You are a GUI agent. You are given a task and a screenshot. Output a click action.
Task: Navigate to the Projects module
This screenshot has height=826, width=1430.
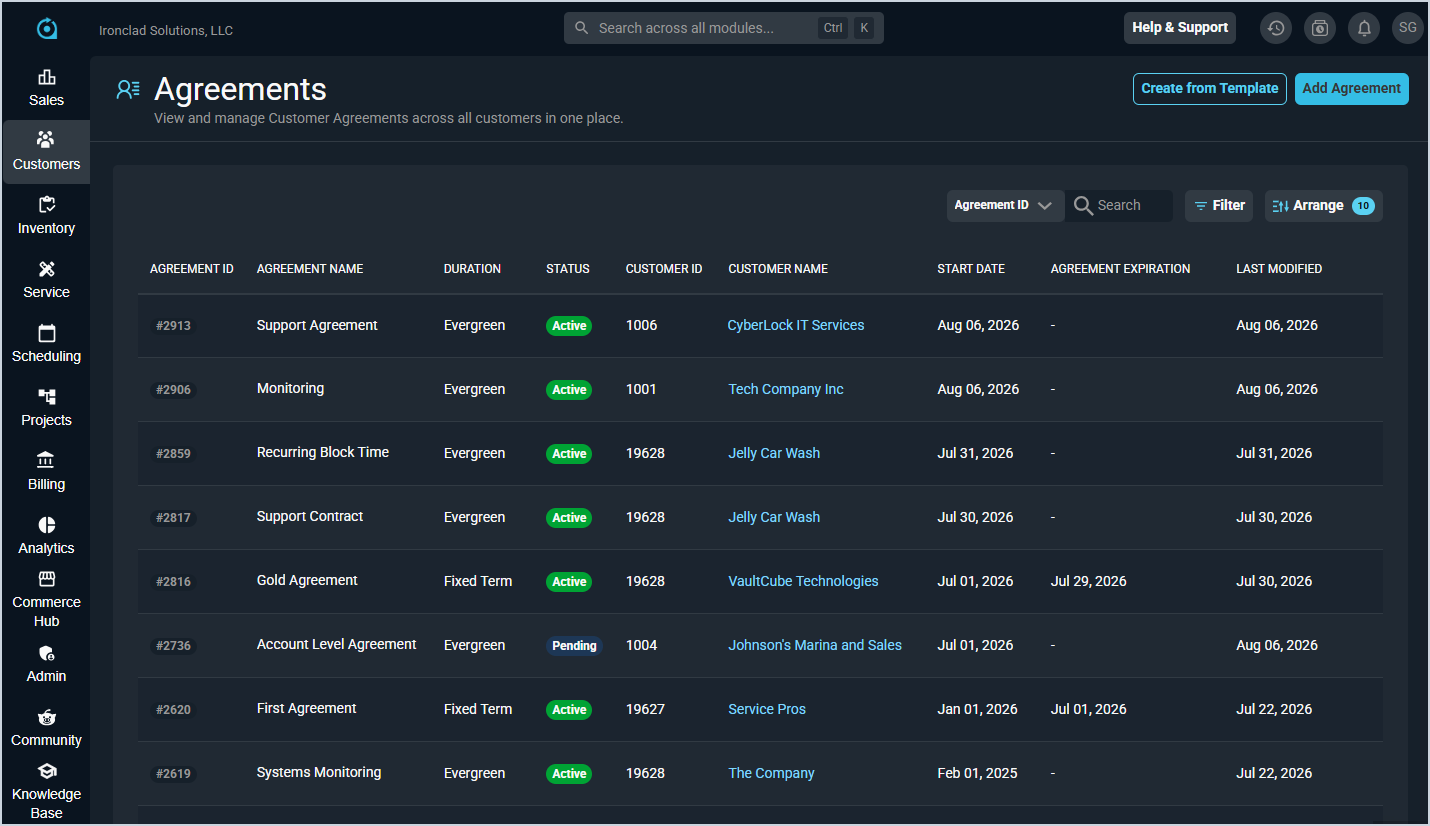(46, 408)
